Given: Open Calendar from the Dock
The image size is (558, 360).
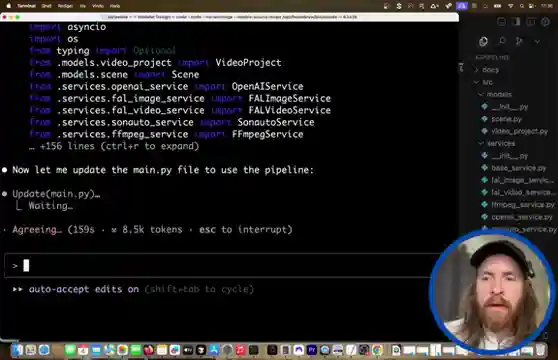Looking at the screenshot, I should click(83, 350).
